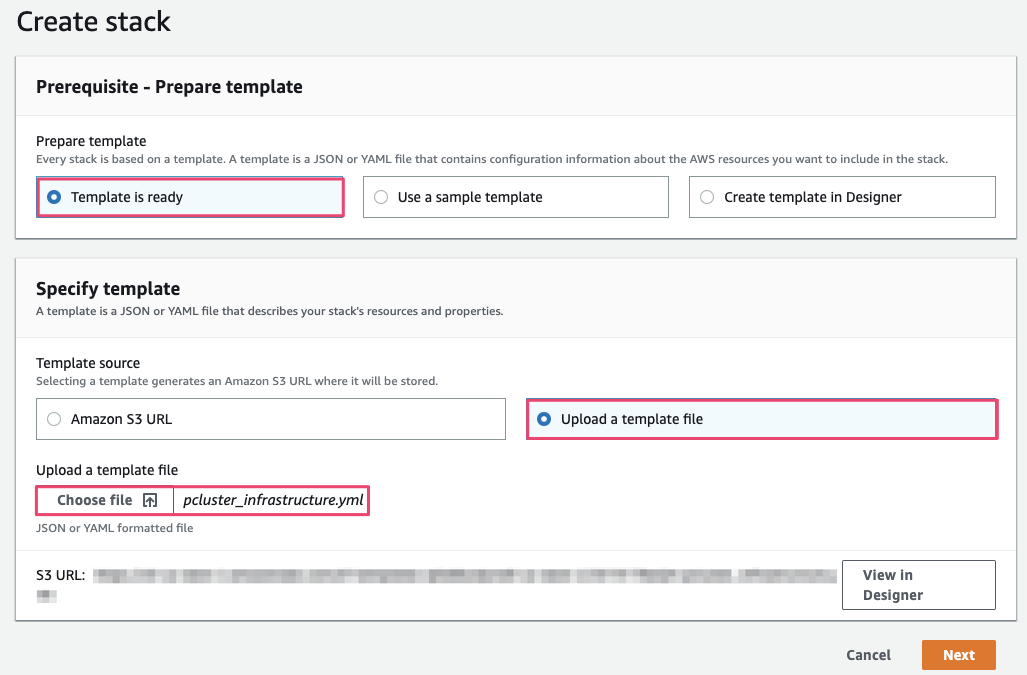Viewport: 1027px width, 675px height.
Task: Click the Create stack page heading
Action: click(x=94, y=21)
